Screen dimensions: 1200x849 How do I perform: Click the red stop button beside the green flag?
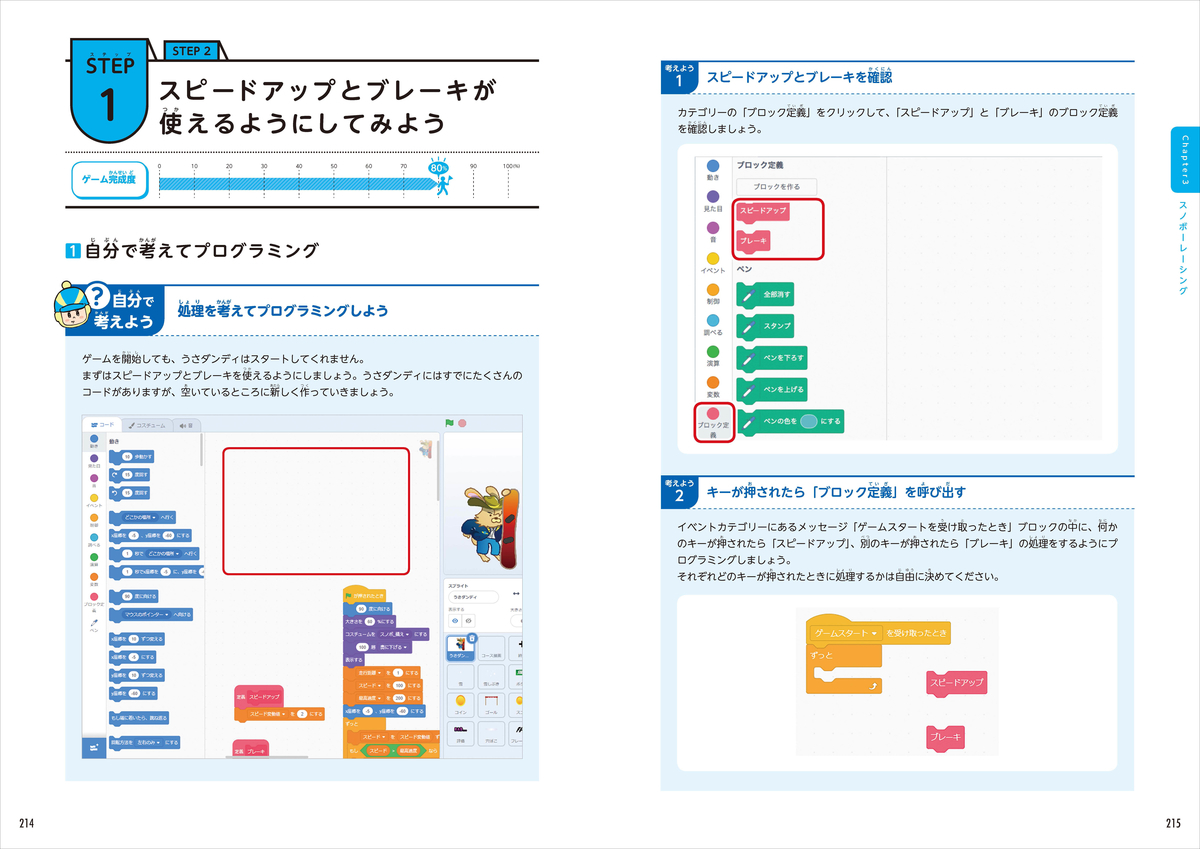click(x=462, y=423)
